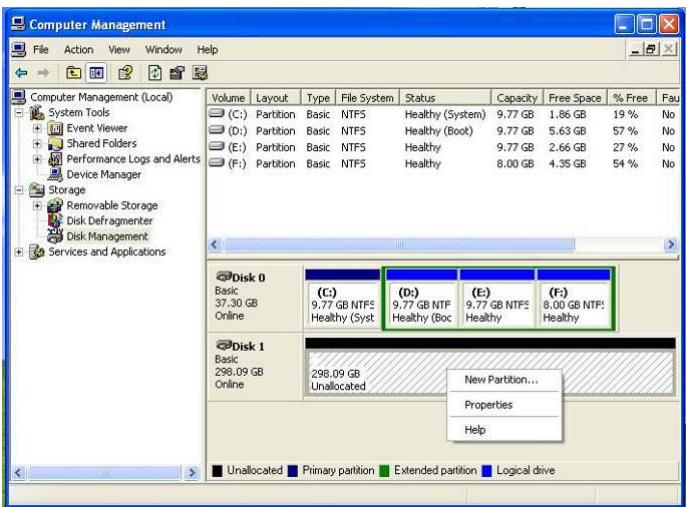Screen dimensions: 687x507
Task: Choose Help from the context menu
Action: coord(504,430)
